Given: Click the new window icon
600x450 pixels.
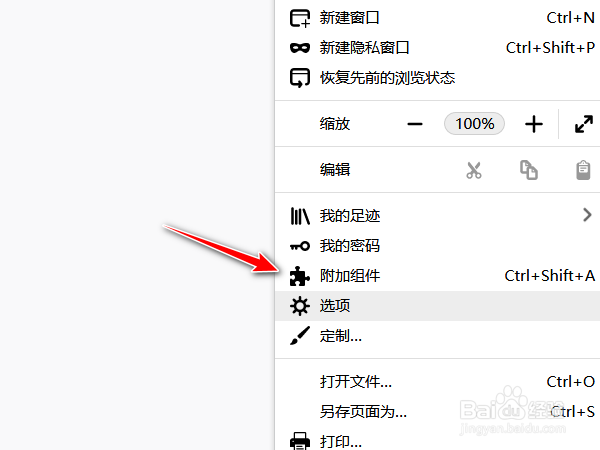Looking at the screenshot, I should (x=300, y=18).
